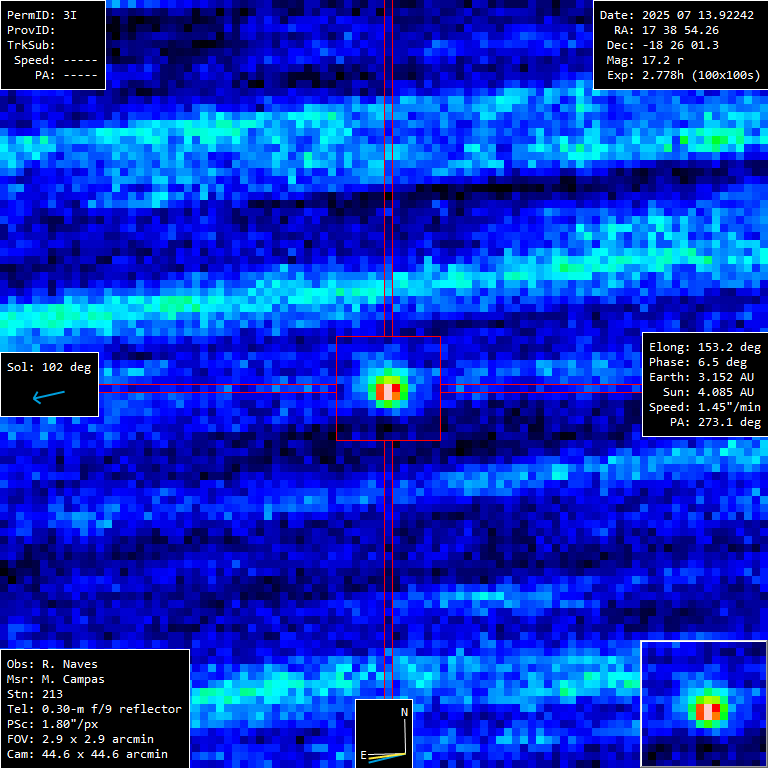This screenshot has height=768, width=768.
Task: Select the "TrkSub:" label
Action: [31, 45]
